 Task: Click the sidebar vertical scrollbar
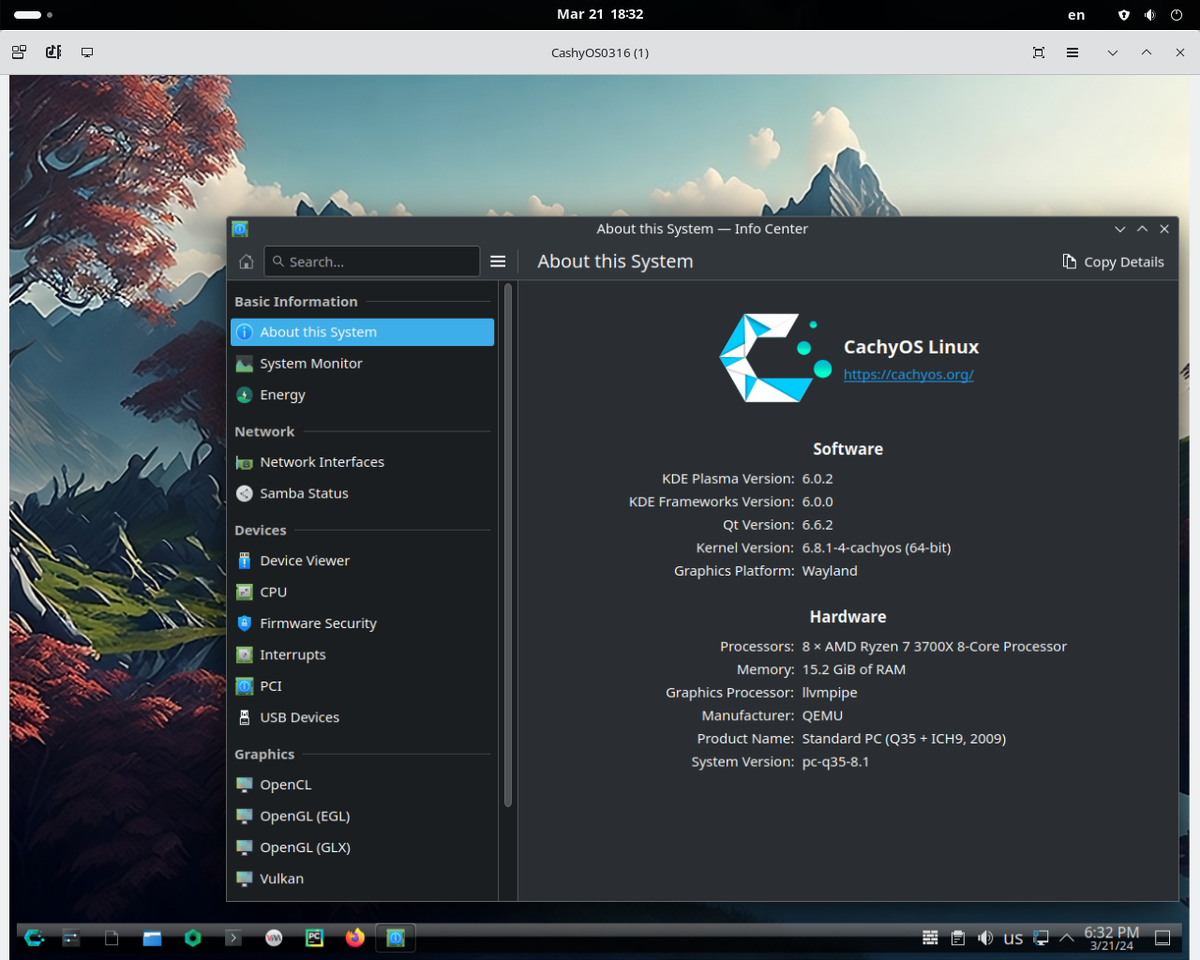(508, 545)
